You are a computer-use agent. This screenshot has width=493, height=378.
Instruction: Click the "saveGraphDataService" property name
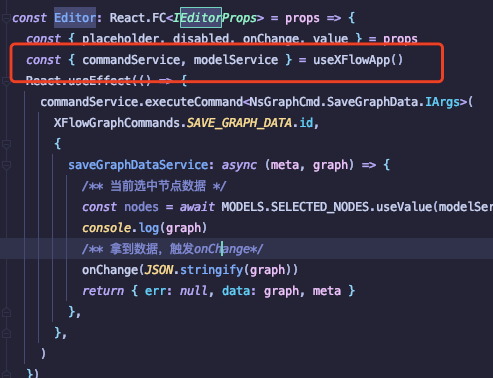coord(138,165)
